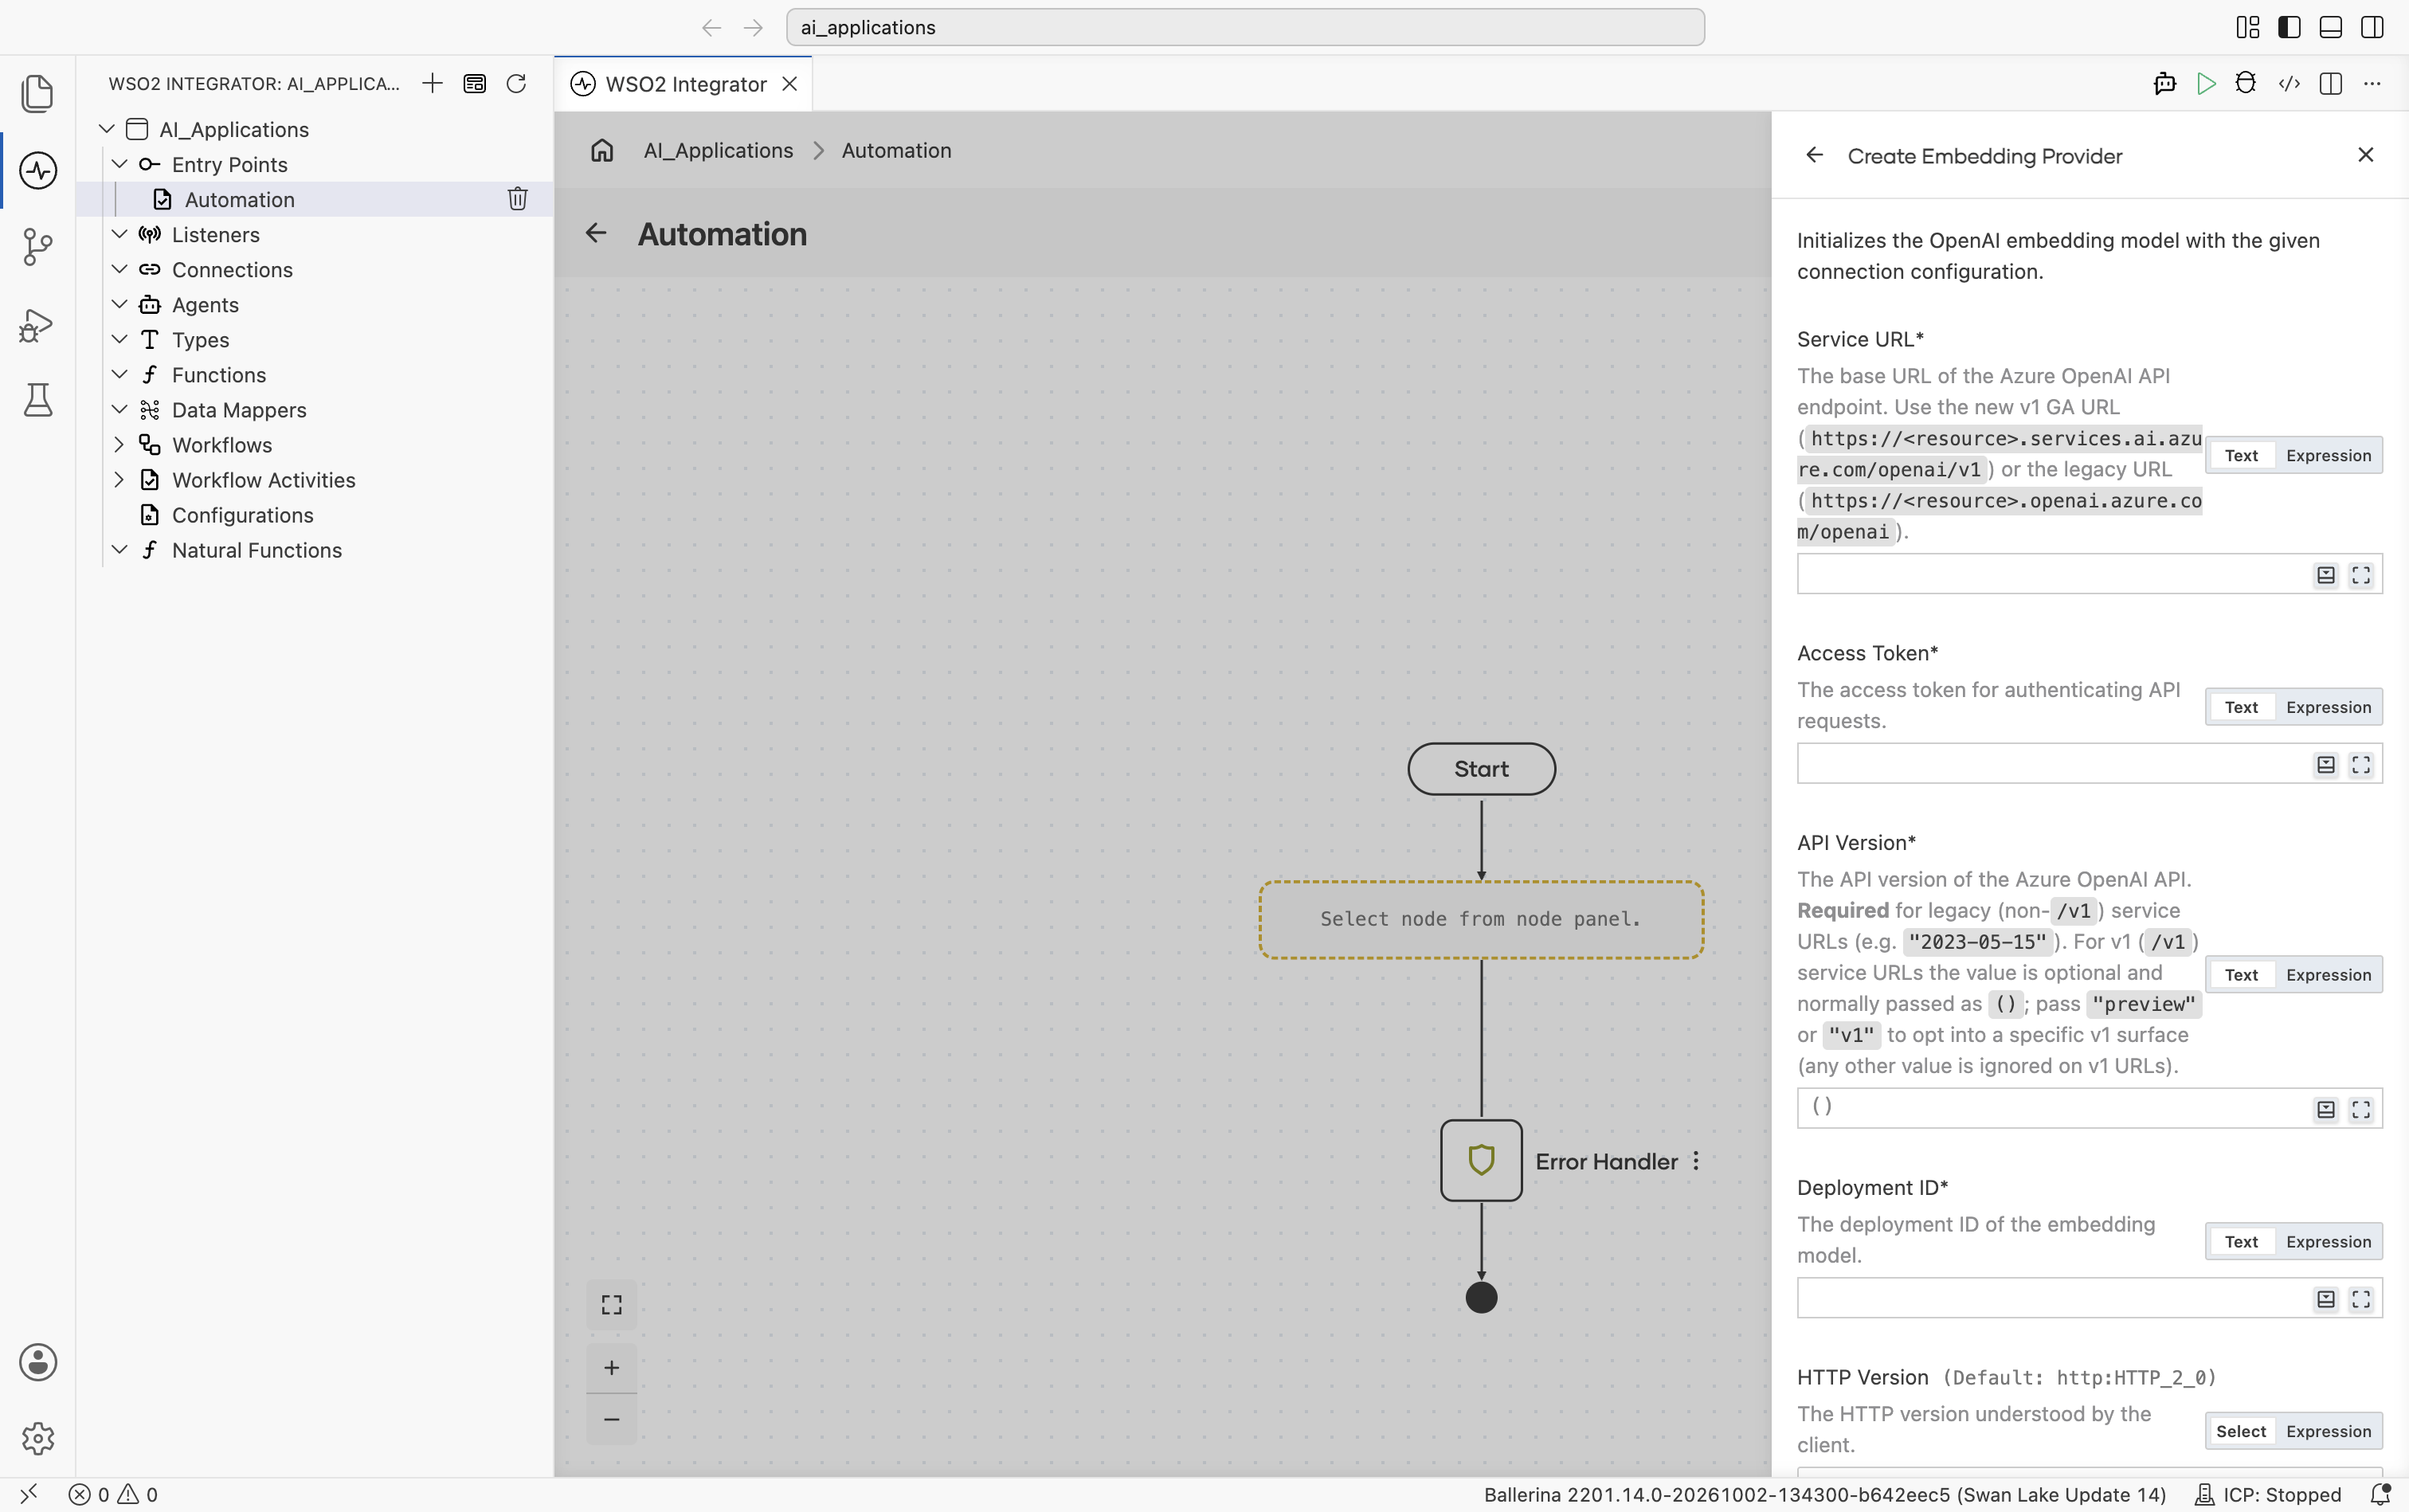Screen dimensions: 2409x1512
Task: Delete the Automation entry point
Action: [517, 199]
